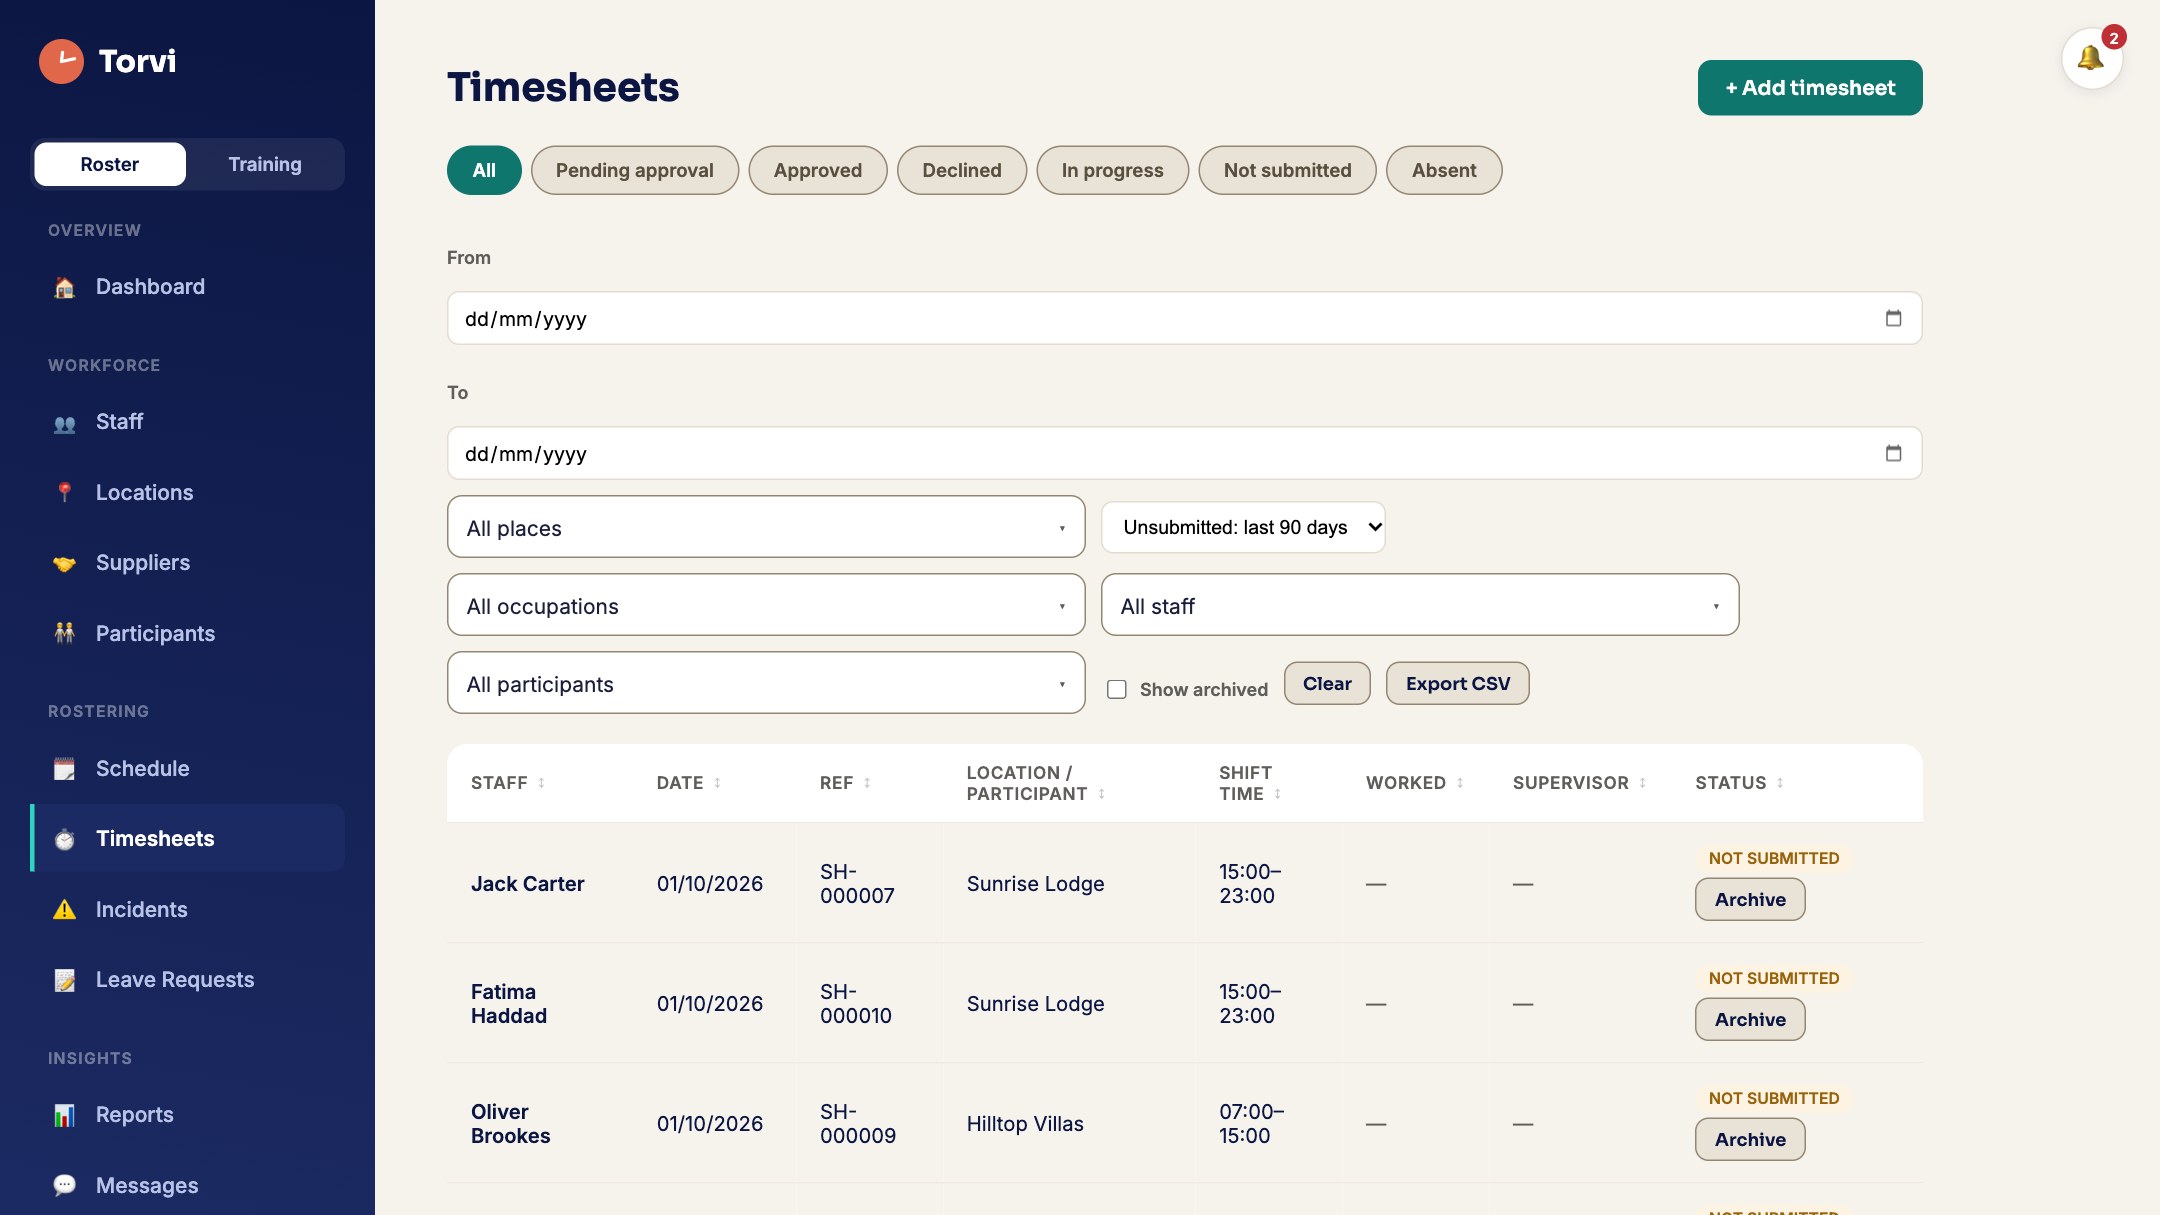Select the All filter tab
This screenshot has height=1215, width=2160.
(x=484, y=170)
